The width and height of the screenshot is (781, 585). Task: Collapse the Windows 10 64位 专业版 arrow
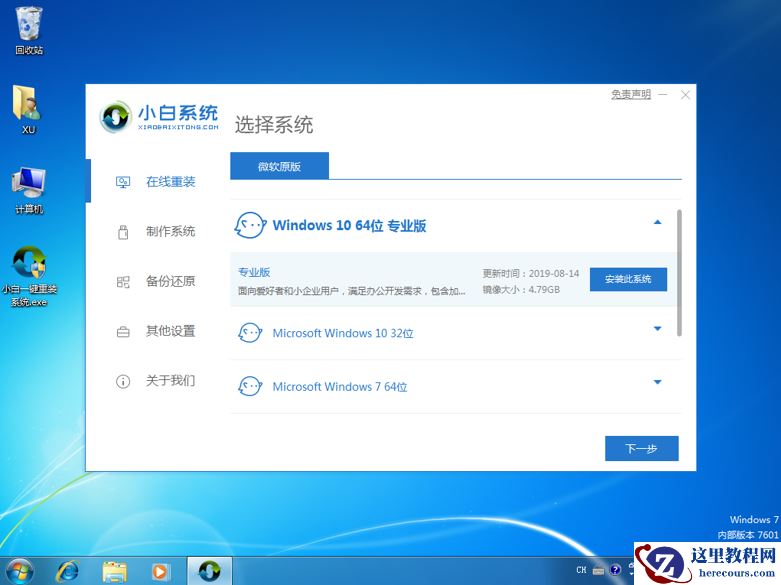pos(657,223)
